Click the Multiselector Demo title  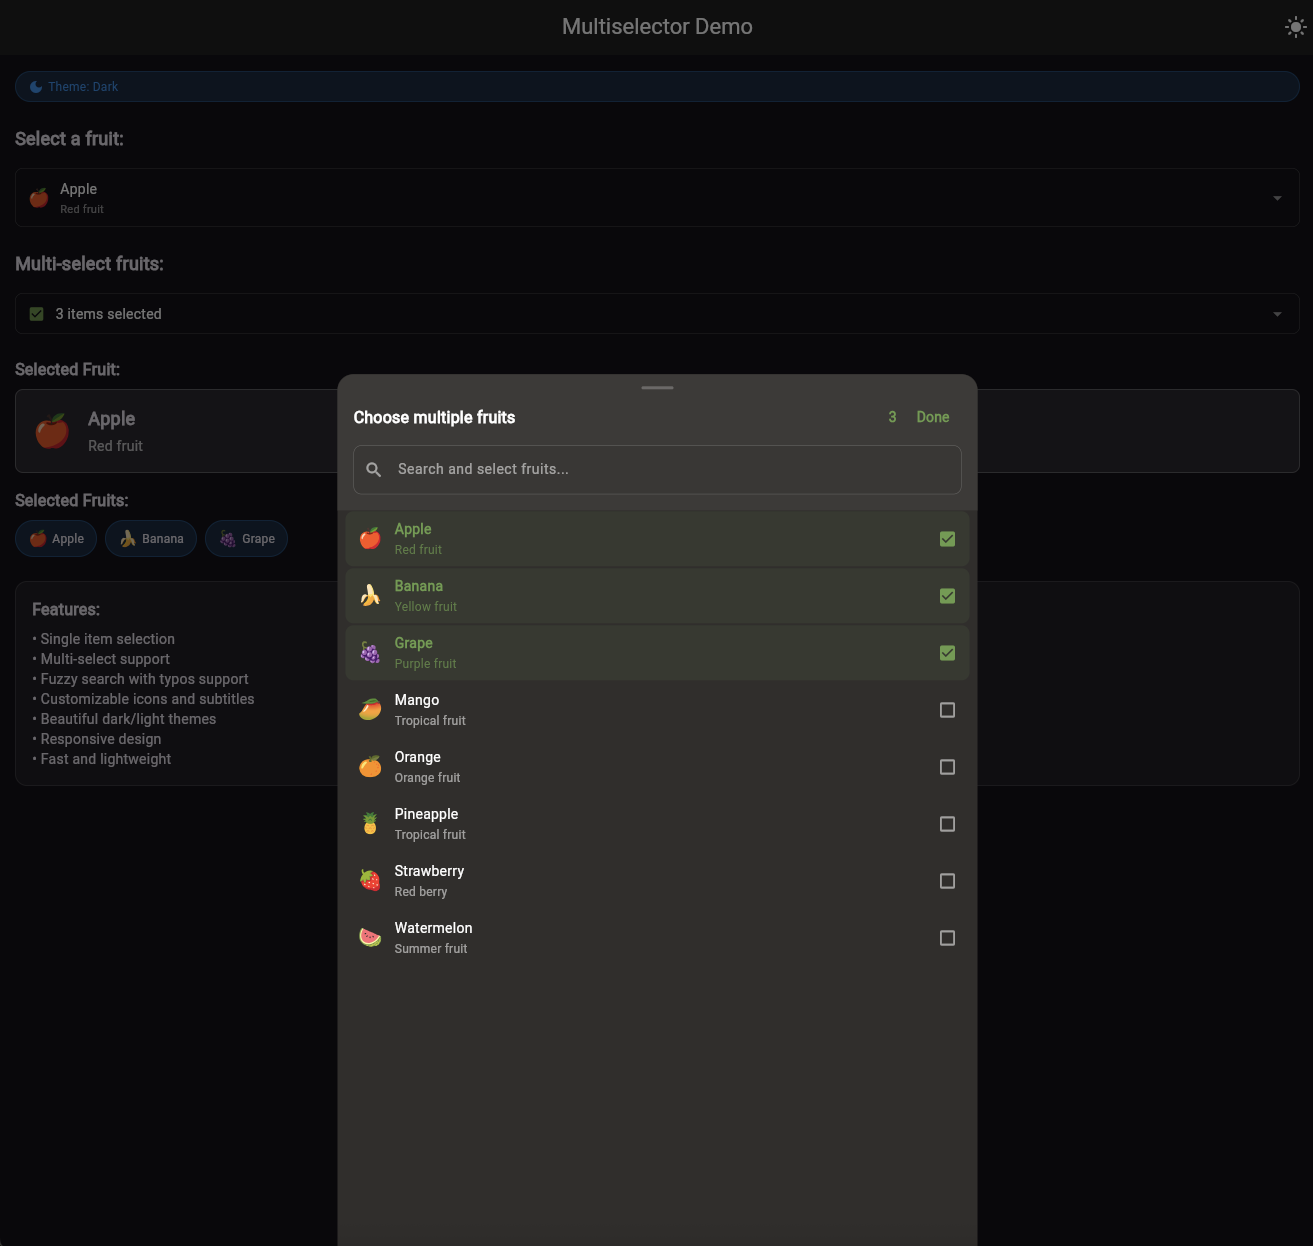(x=657, y=27)
